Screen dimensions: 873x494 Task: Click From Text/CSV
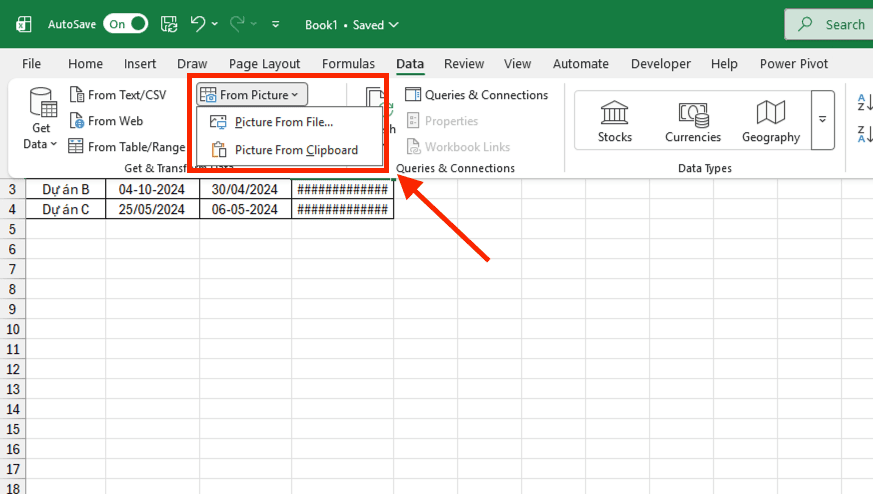[x=118, y=95]
